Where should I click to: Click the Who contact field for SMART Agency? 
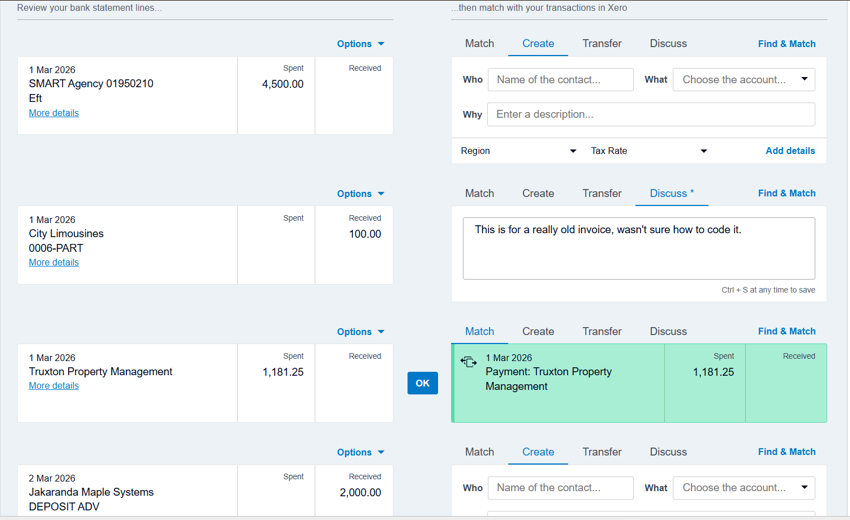560,80
